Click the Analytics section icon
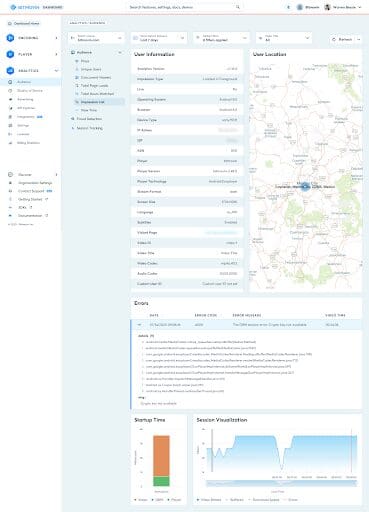The height and width of the screenshot is (512, 369). (10, 71)
